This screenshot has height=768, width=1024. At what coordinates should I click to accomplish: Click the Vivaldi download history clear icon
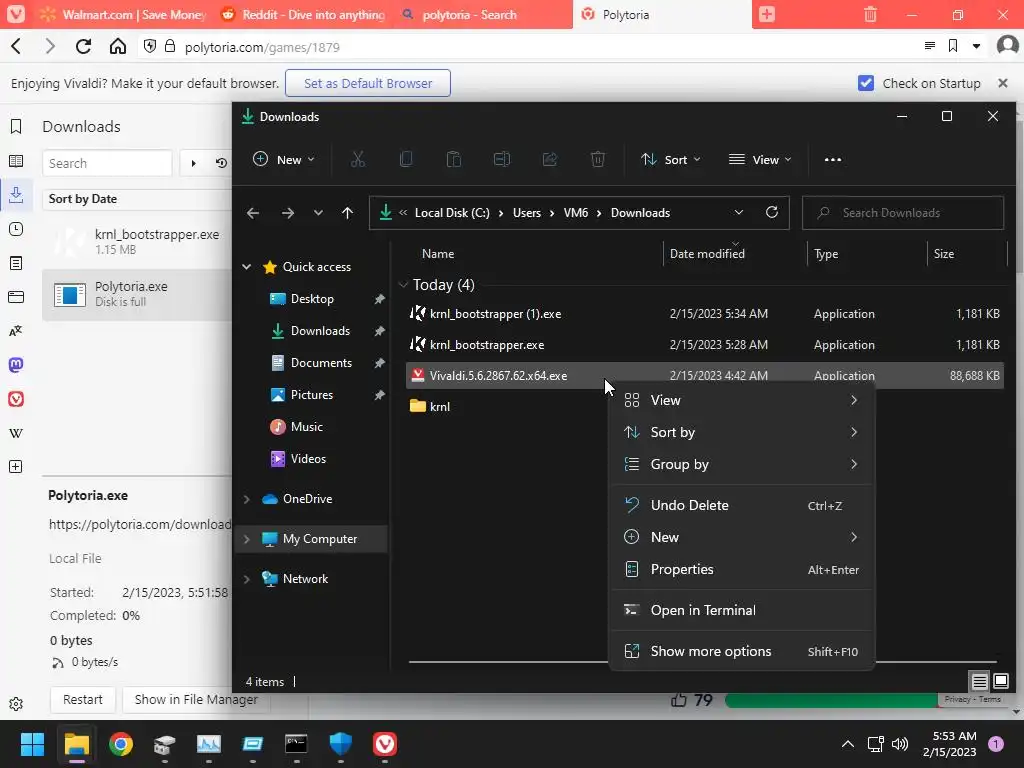coord(221,163)
